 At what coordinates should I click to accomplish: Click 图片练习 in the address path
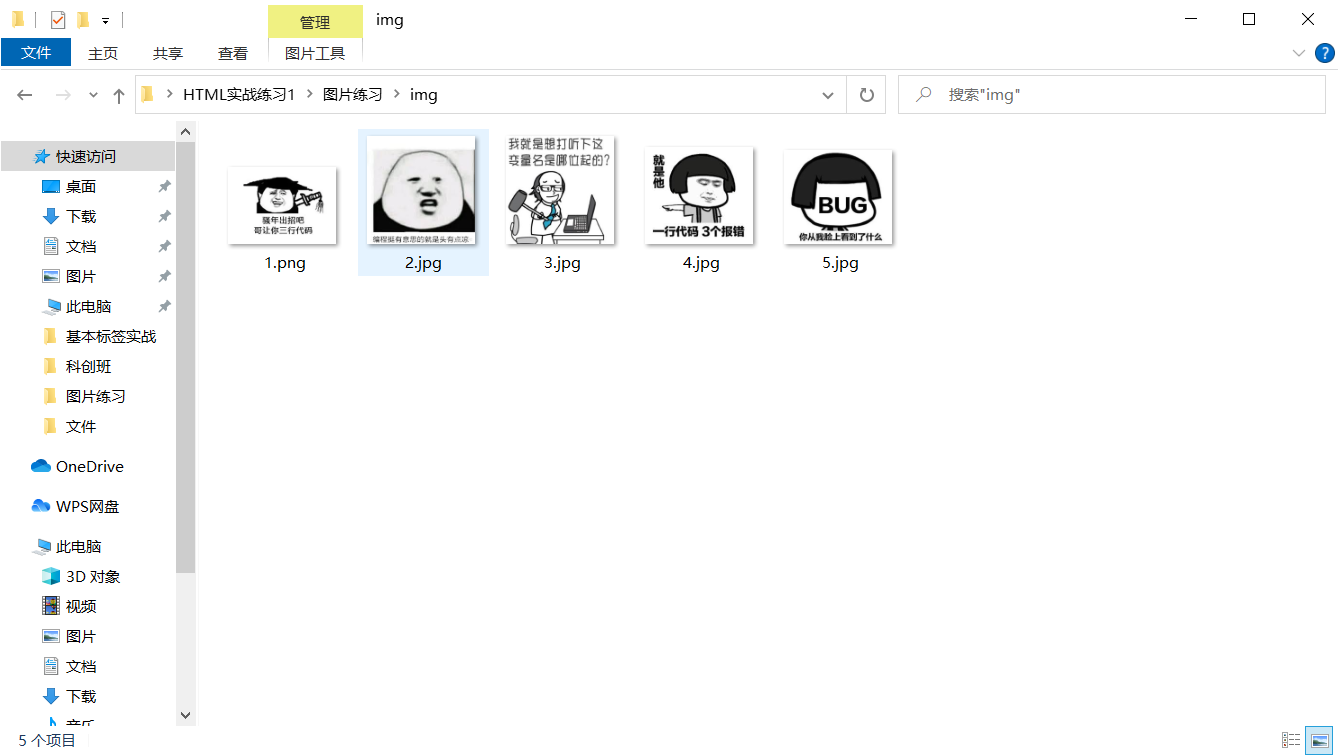352,95
